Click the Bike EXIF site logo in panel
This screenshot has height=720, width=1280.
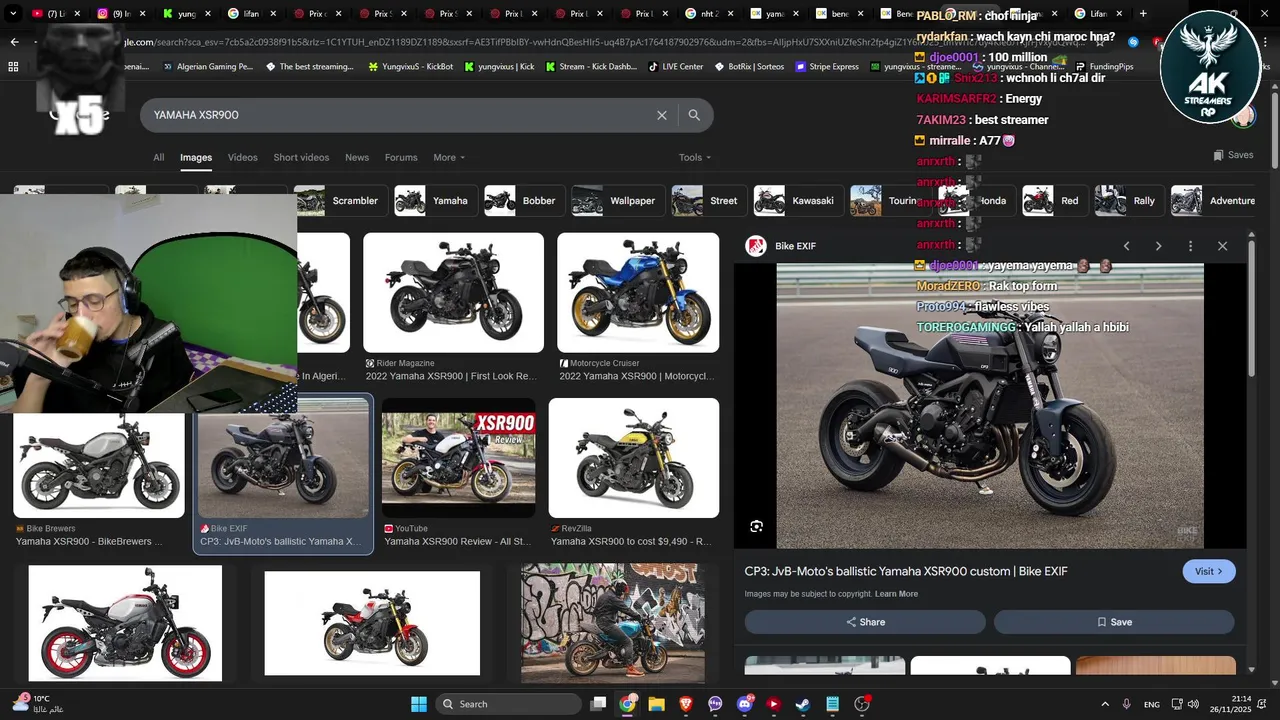[x=756, y=246]
